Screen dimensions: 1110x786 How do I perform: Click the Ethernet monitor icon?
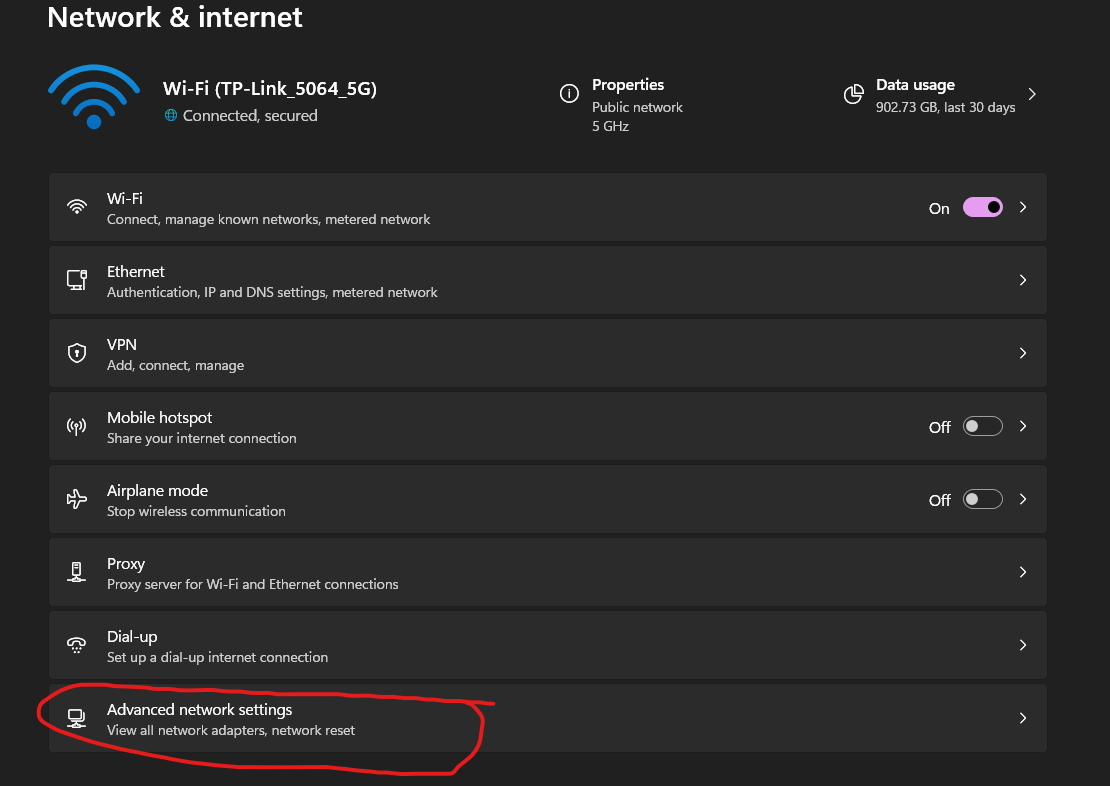point(77,280)
